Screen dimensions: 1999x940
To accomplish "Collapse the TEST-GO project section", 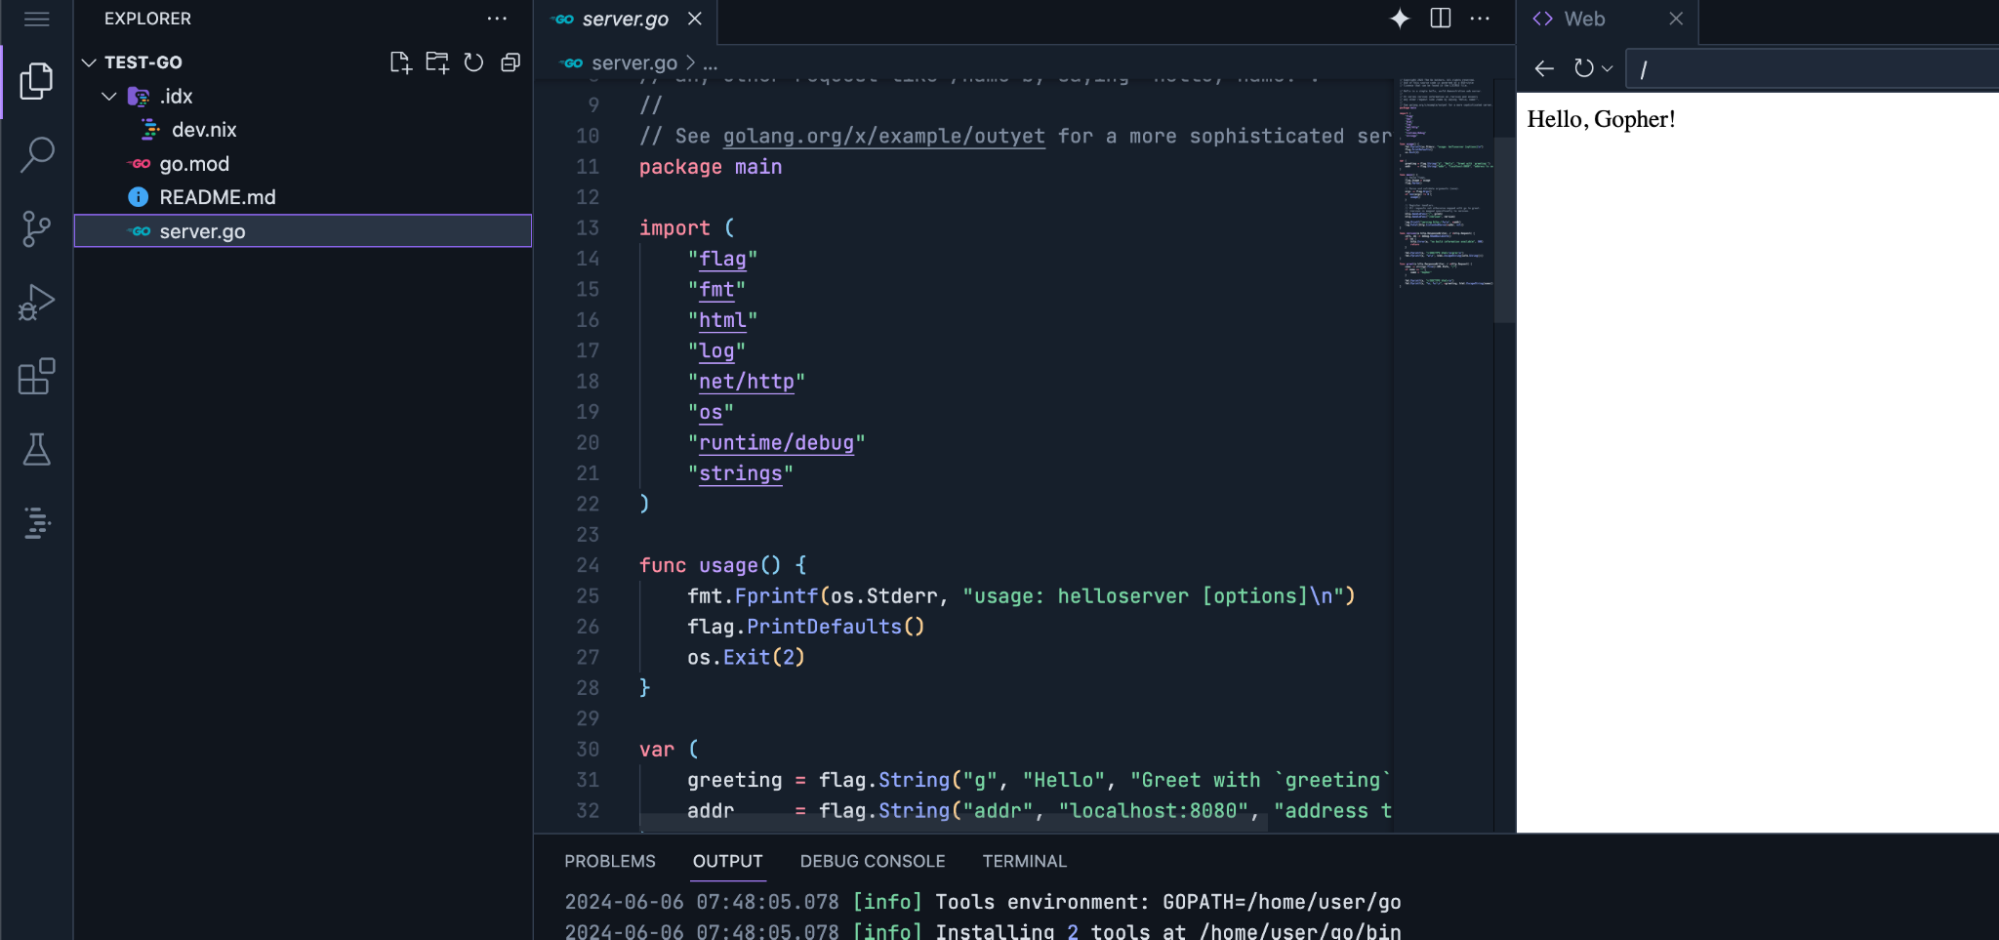I will coord(89,62).
